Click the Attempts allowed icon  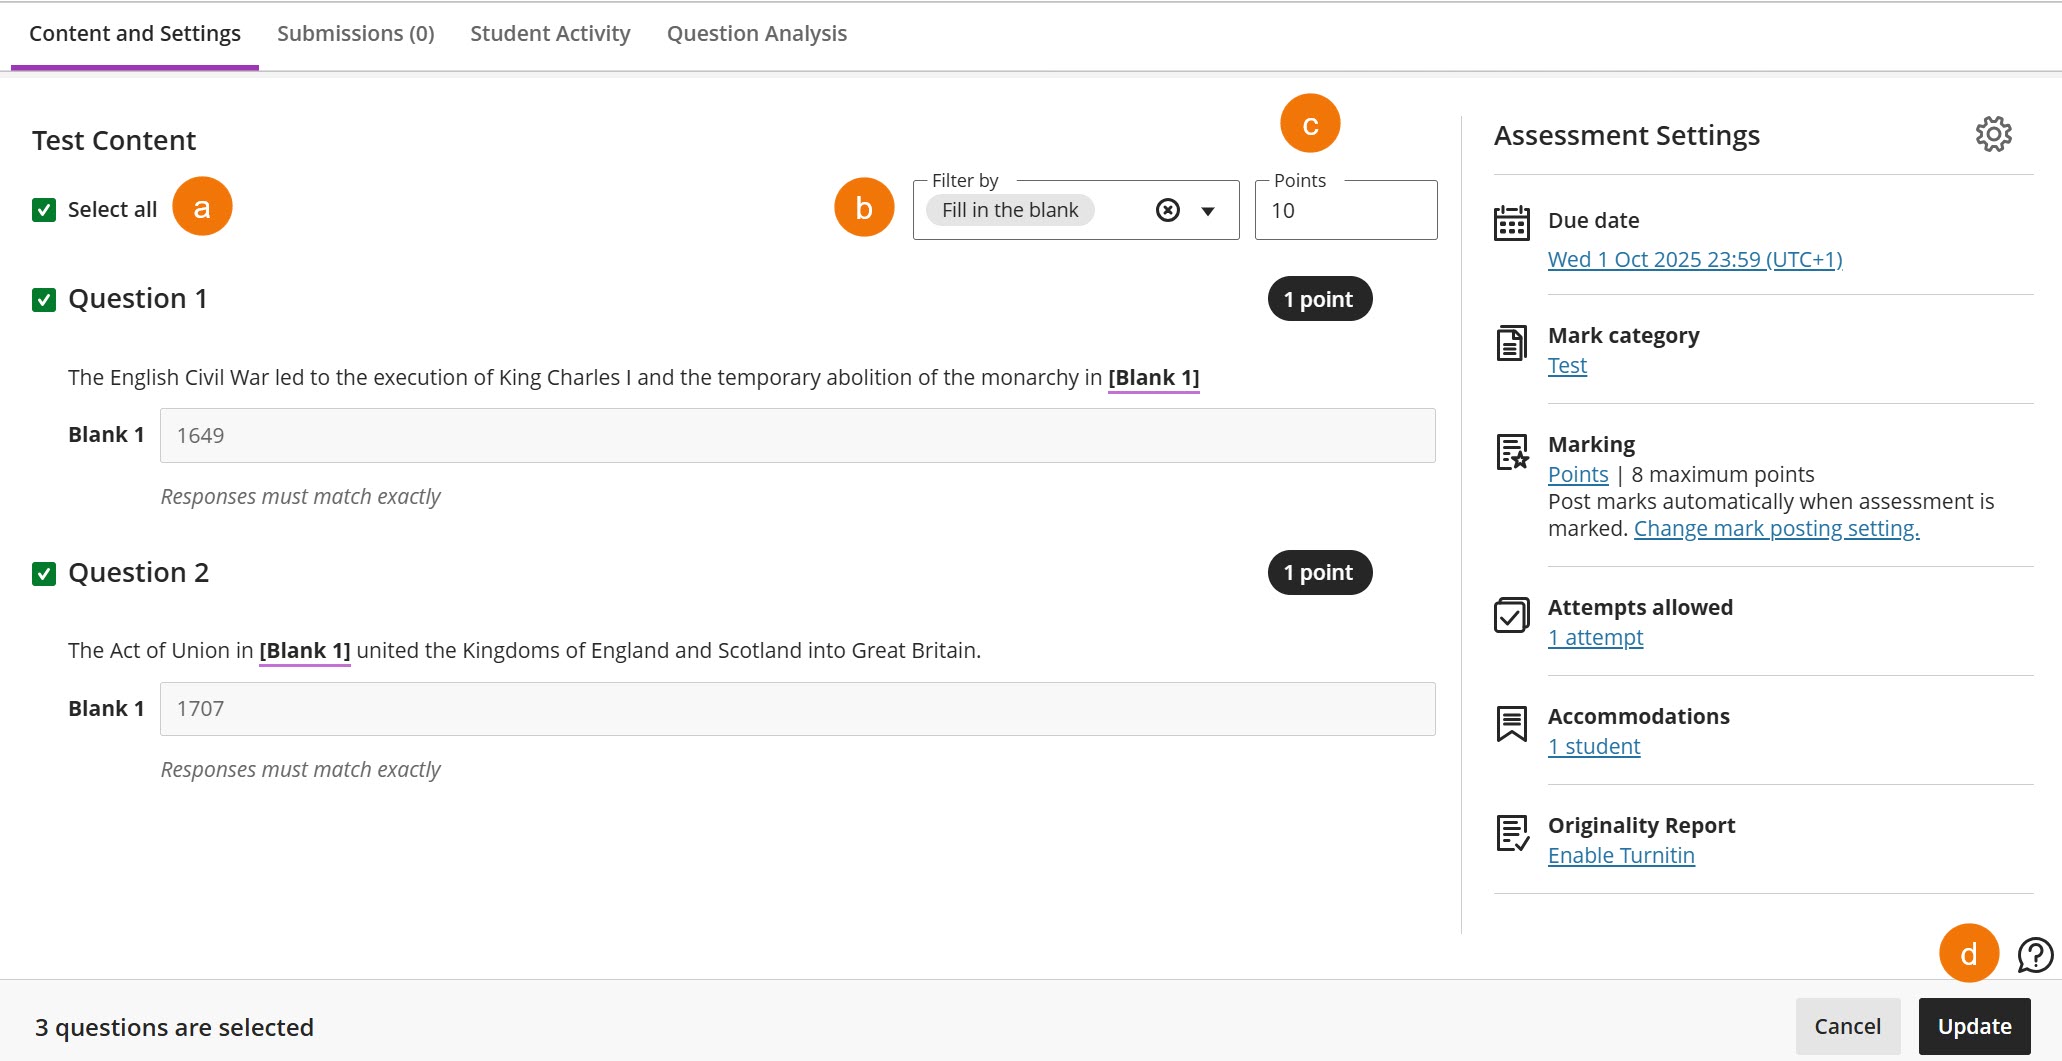tap(1511, 615)
